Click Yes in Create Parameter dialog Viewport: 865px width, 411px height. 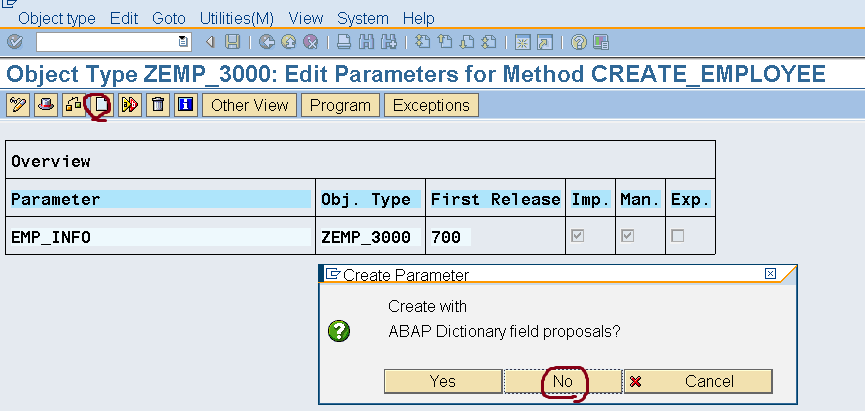coord(443,381)
